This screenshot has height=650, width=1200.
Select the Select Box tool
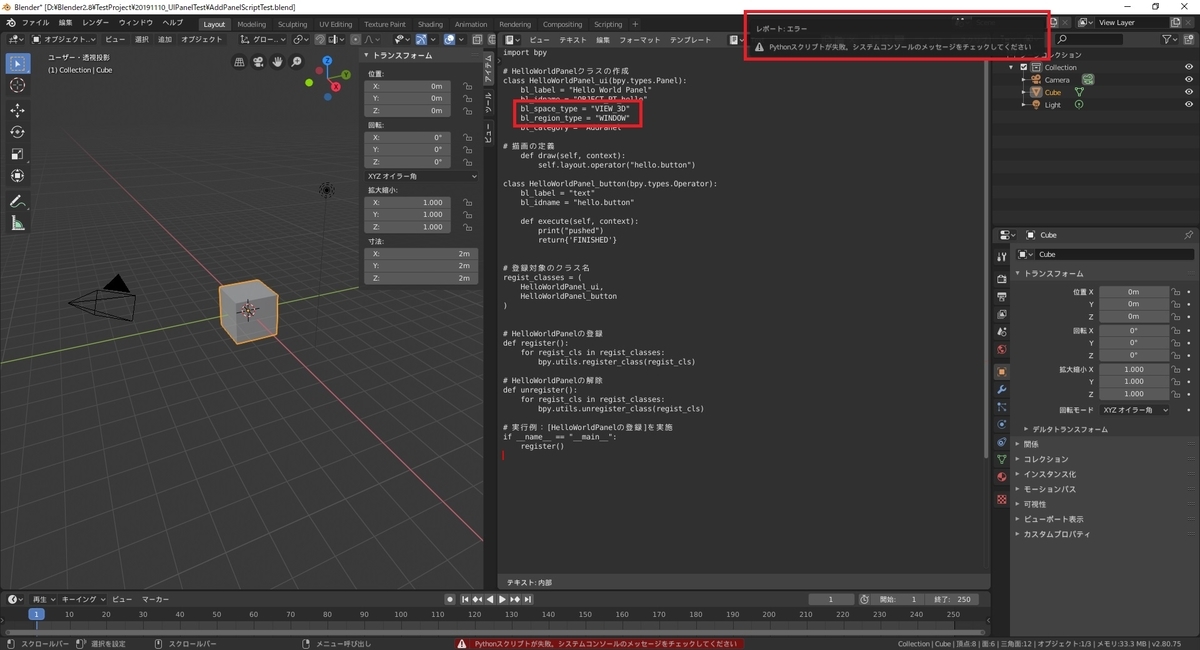click(17, 64)
